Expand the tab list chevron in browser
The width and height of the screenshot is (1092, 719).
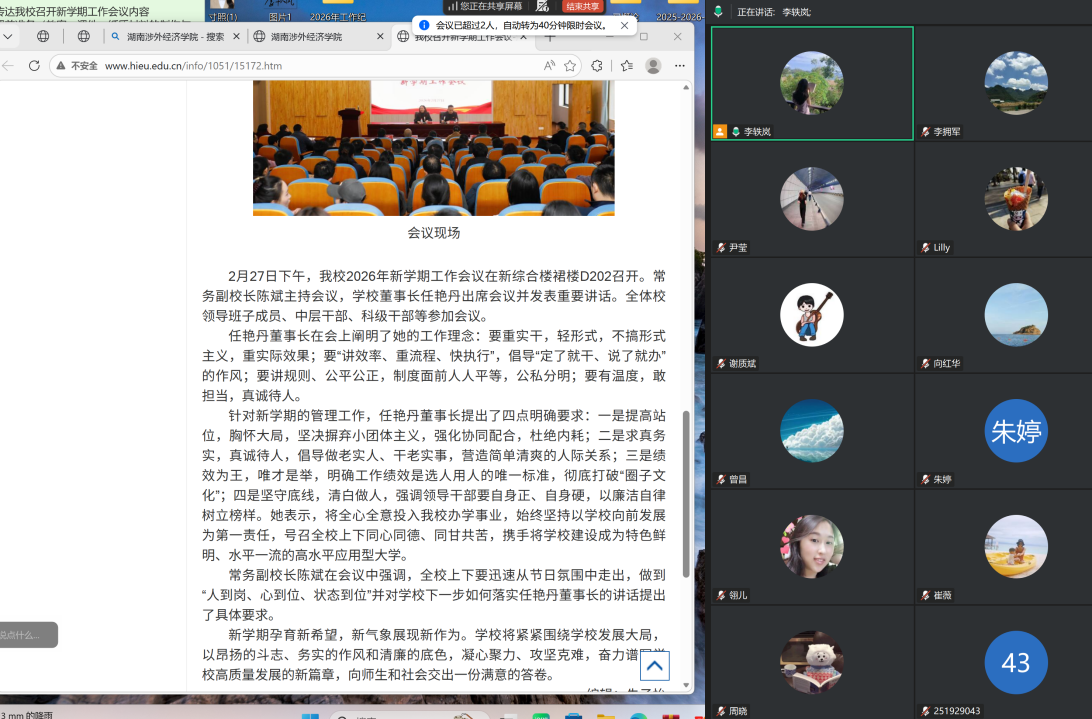tap(8, 36)
